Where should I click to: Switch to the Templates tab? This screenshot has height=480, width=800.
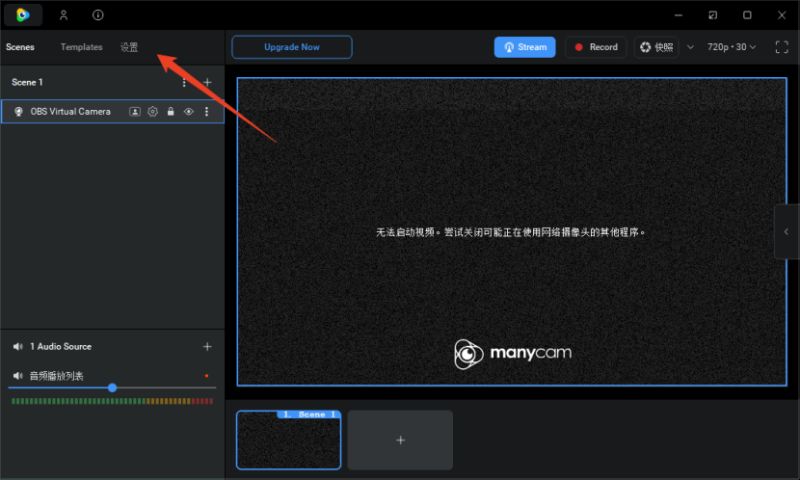(81, 47)
